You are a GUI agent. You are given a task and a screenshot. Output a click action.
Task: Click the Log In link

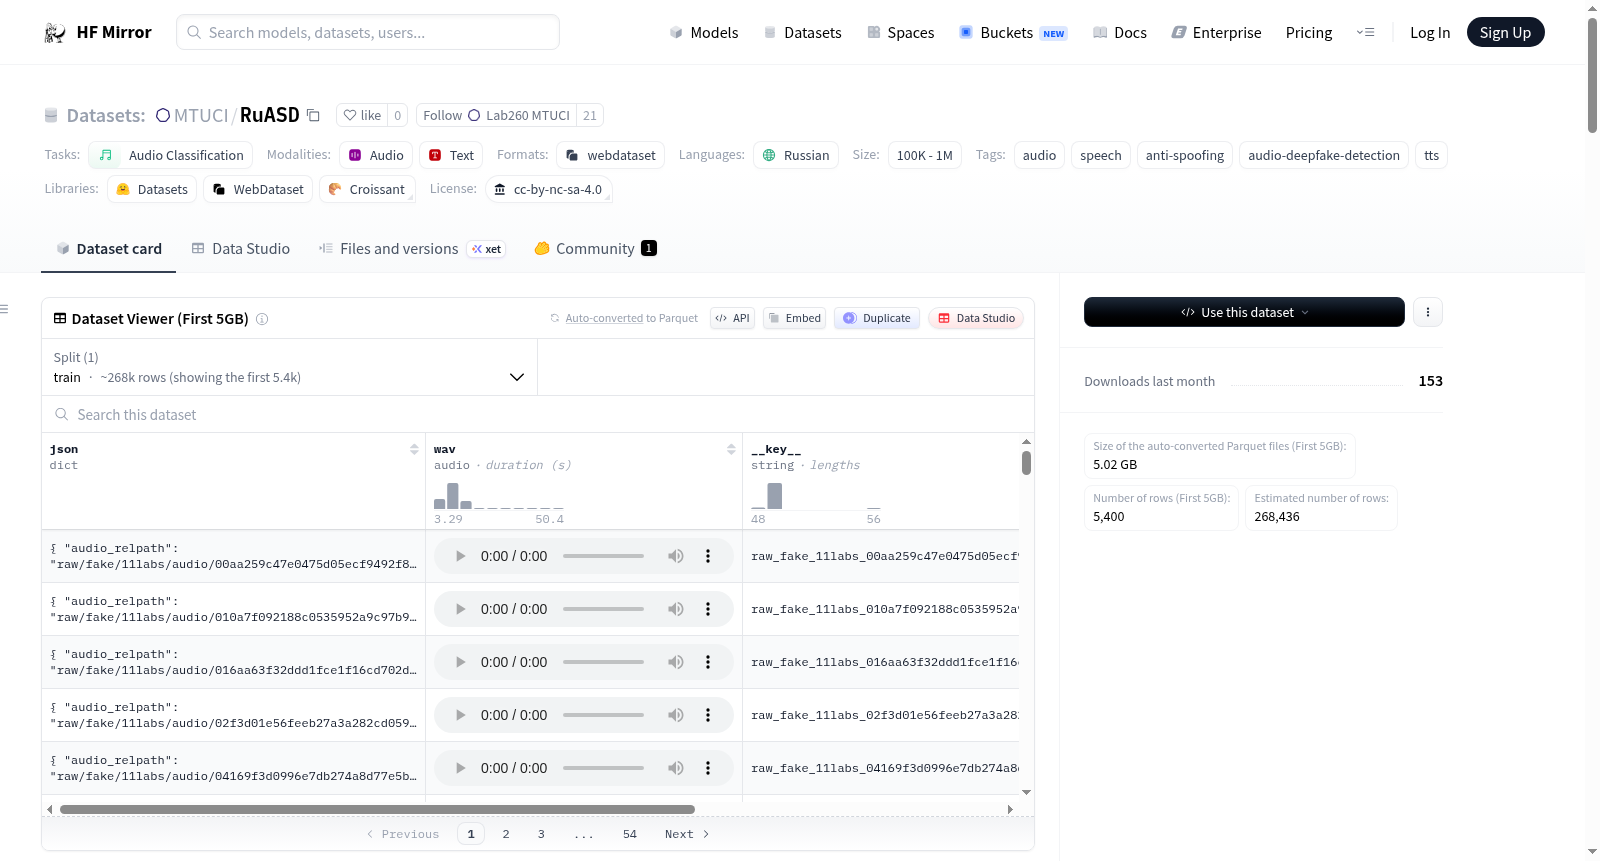coord(1430,32)
